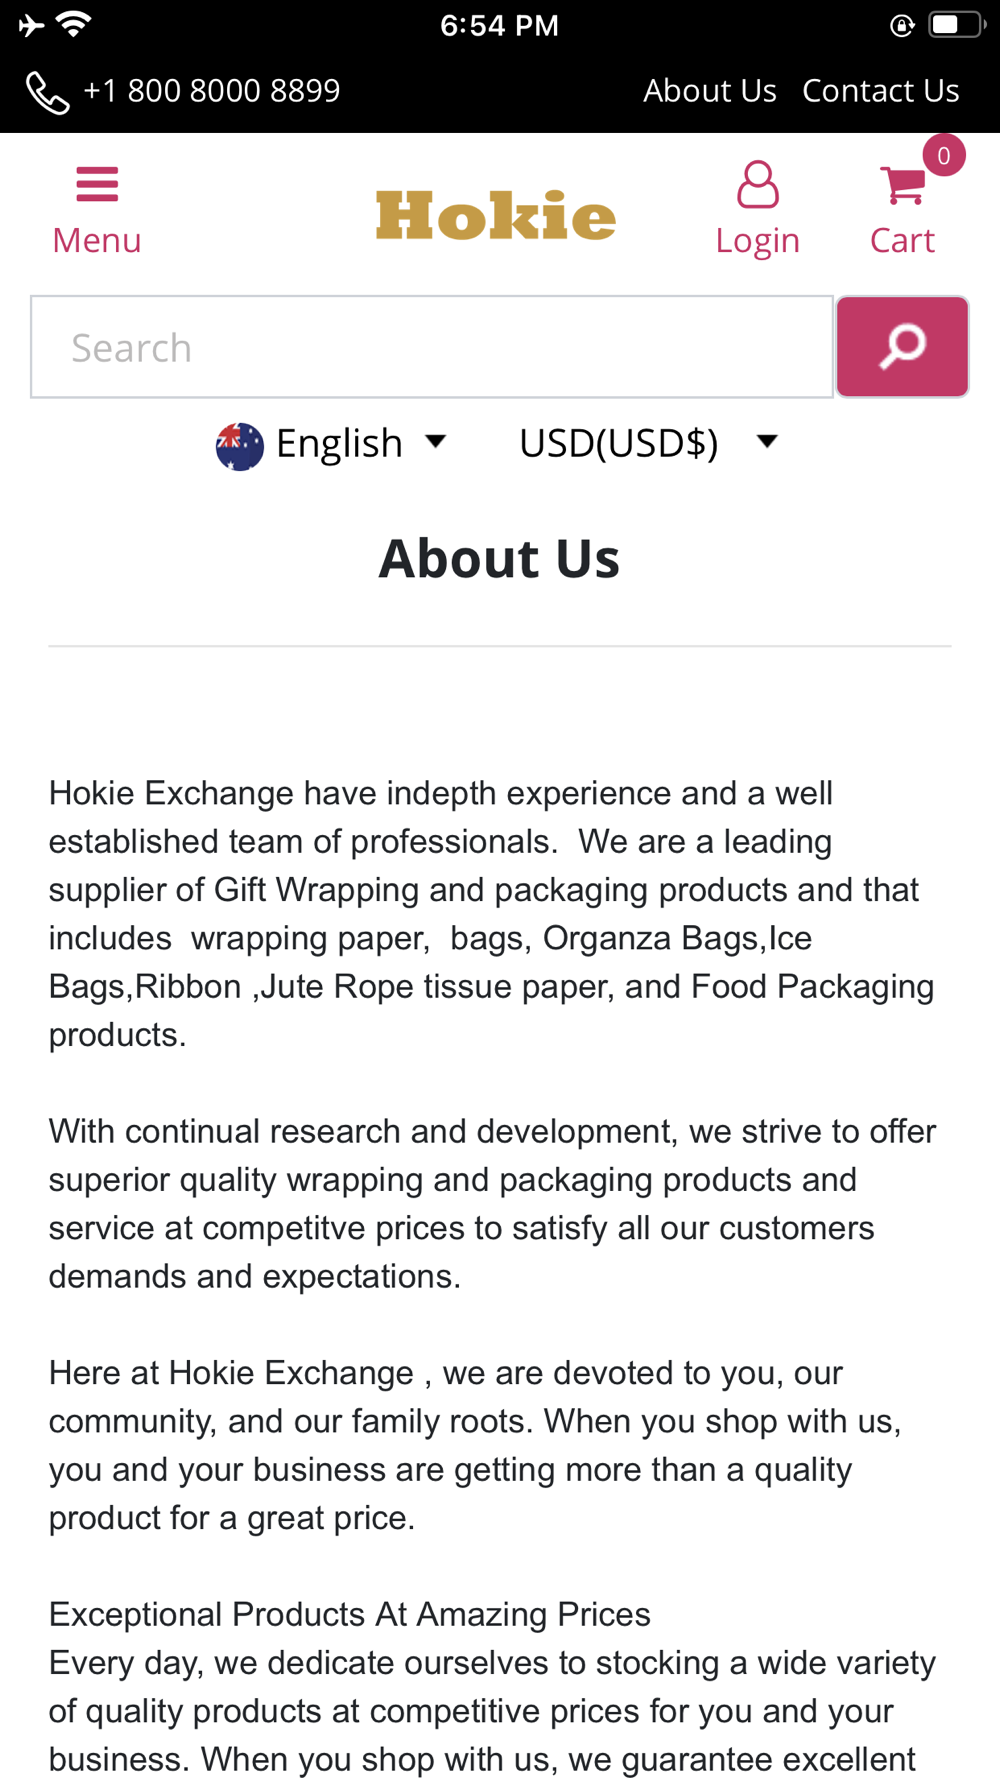Click the Hokie logo
This screenshot has width=1000, height=1778.
tap(496, 215)
